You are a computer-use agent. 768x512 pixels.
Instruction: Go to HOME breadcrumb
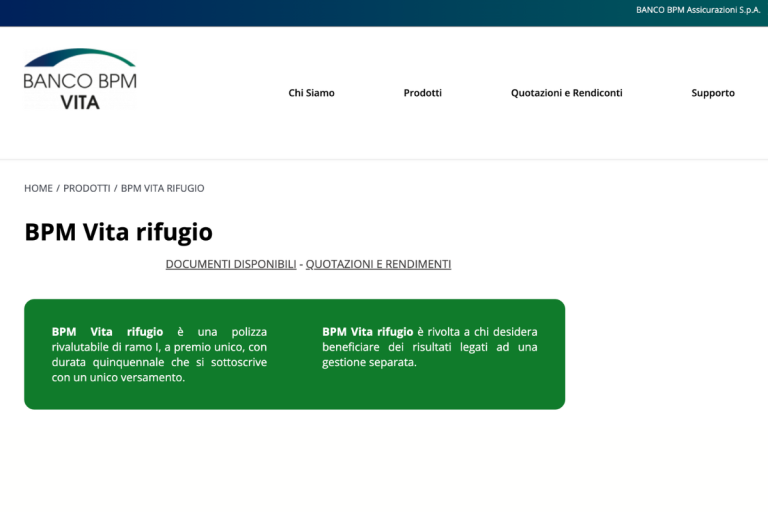38,188
